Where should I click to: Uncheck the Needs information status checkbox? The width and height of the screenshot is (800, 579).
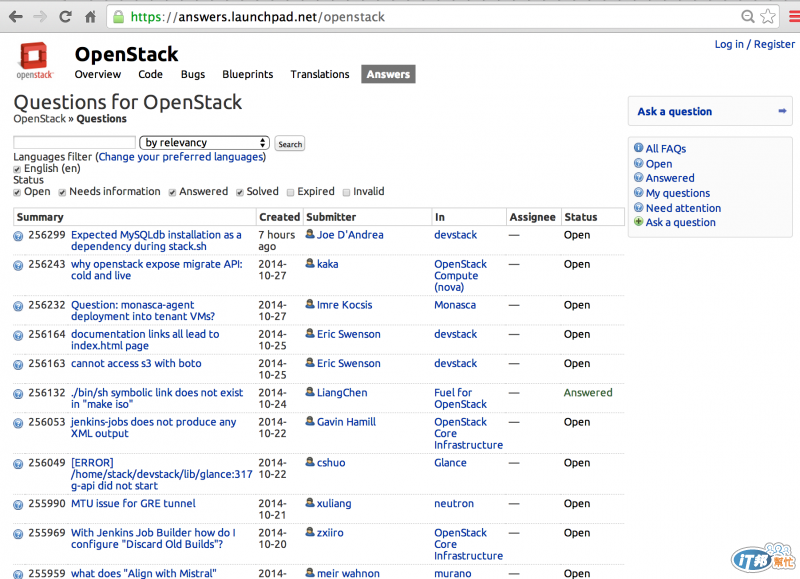click(x=62, y=192)
